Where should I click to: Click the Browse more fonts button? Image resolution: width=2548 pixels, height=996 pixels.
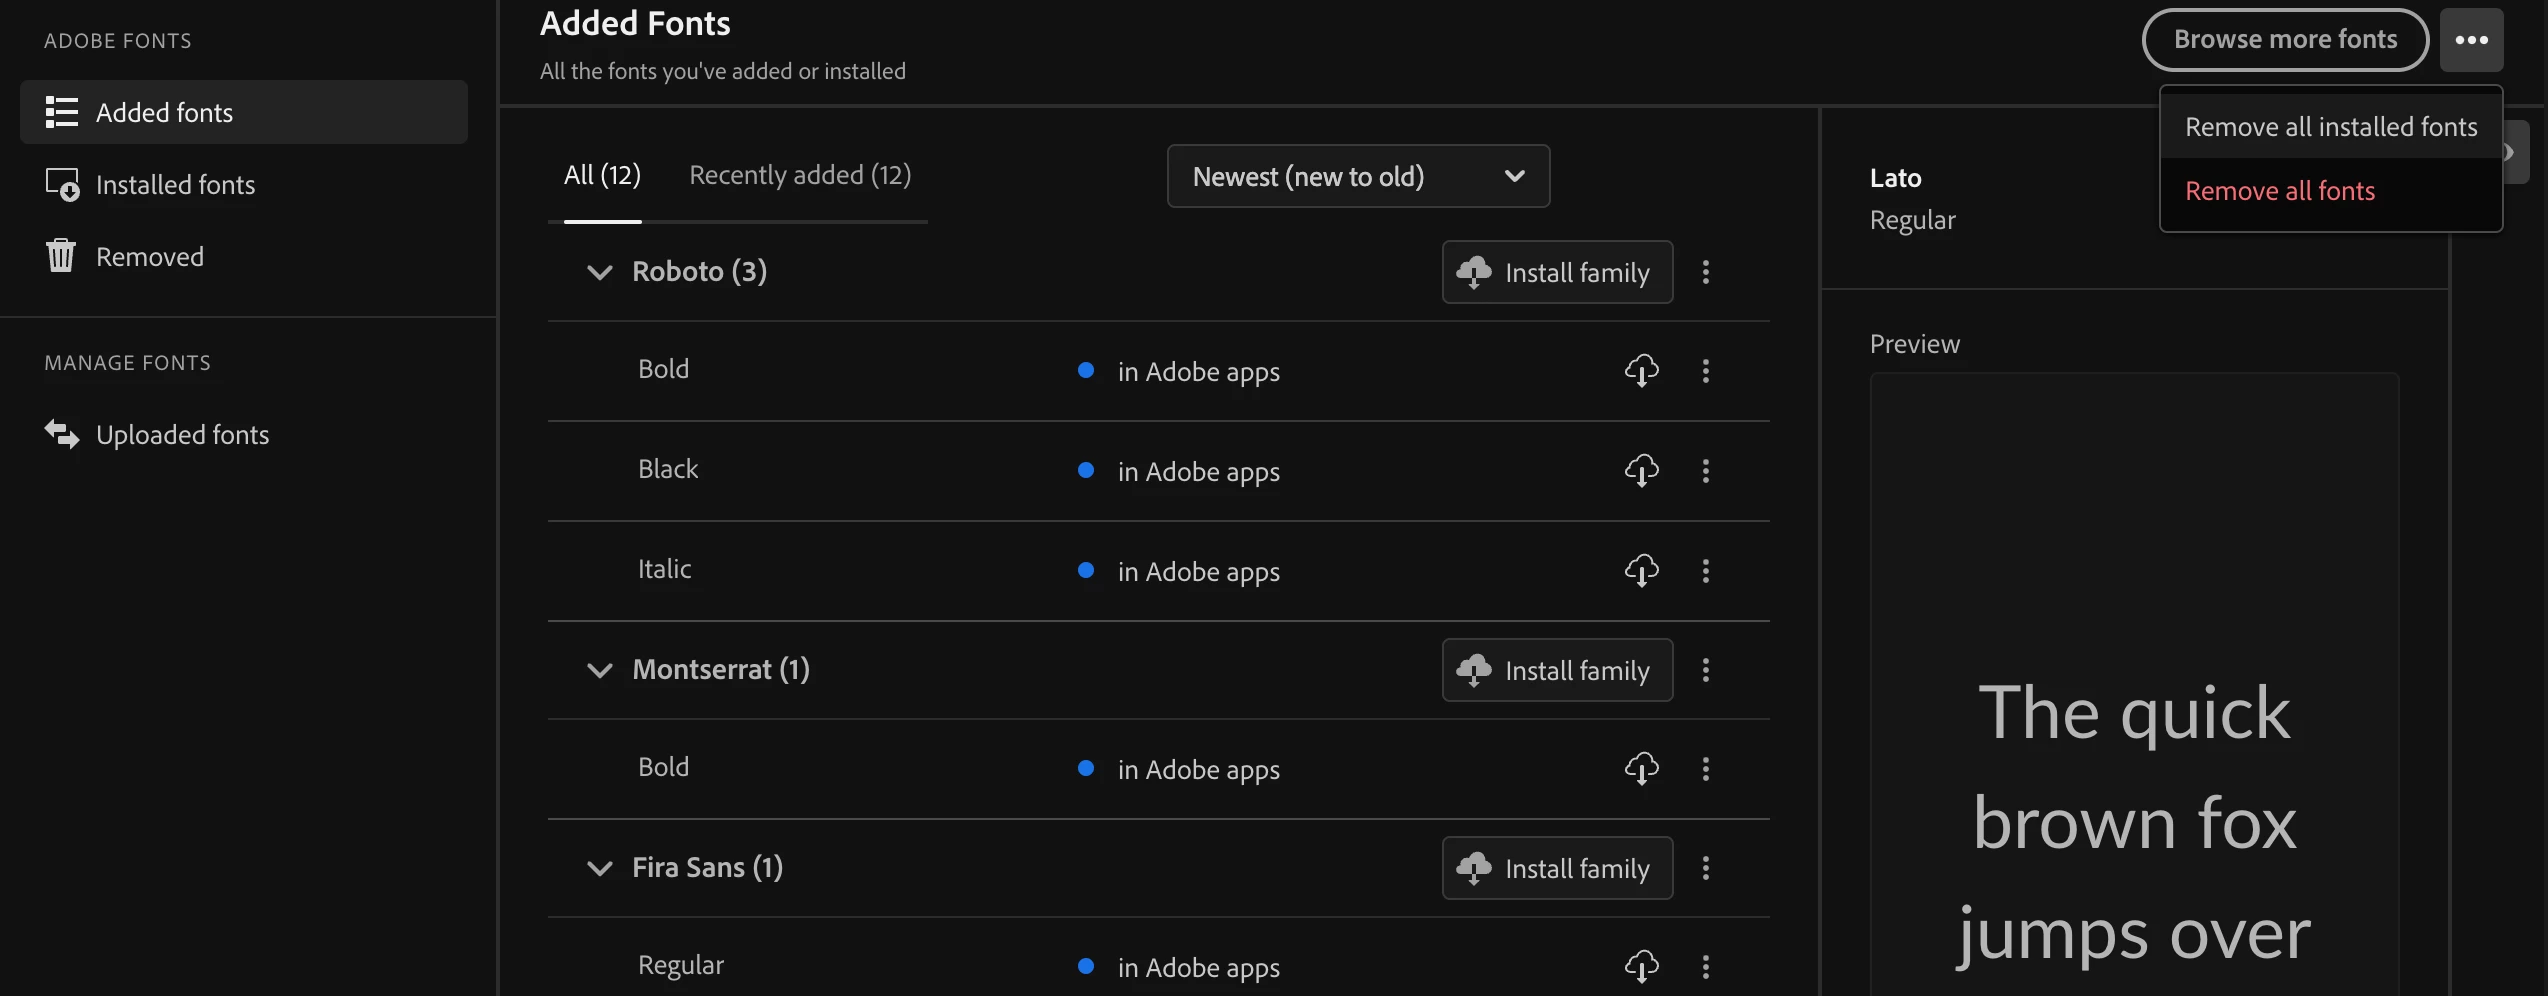pyautogui.click(x=2285, y=40)
